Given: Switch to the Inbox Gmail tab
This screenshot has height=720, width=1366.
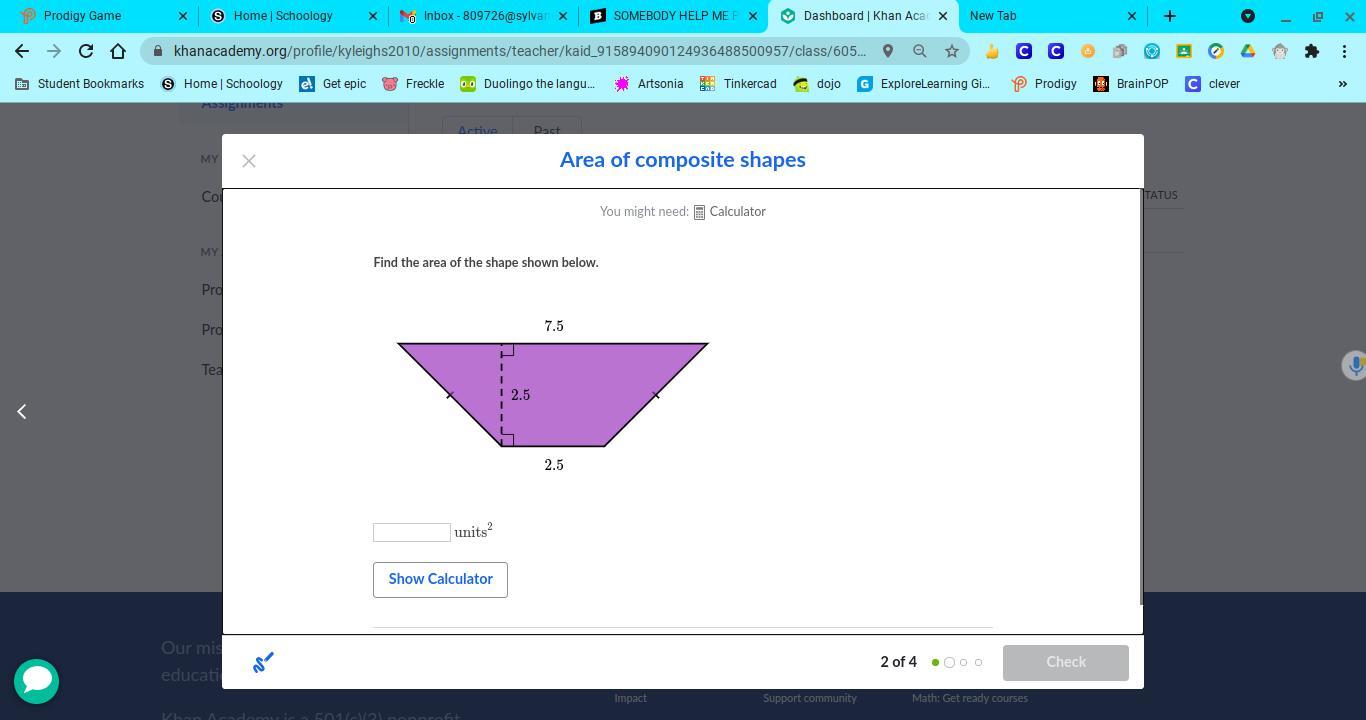Looking at the screenshot, I should 484,16.
